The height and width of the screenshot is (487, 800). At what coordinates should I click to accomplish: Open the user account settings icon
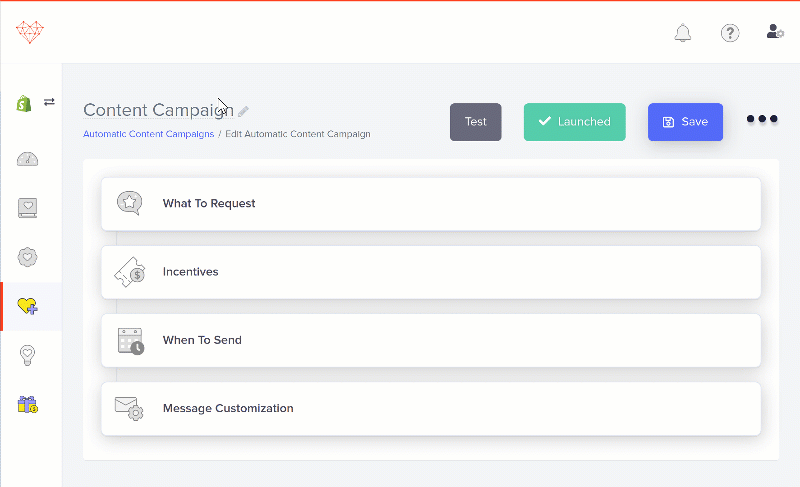[x=775, y=32]
